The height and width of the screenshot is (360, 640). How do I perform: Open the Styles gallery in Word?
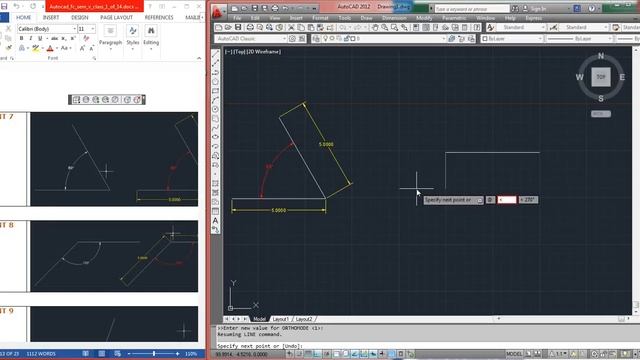pyautogui.click(x=133, y=38)
